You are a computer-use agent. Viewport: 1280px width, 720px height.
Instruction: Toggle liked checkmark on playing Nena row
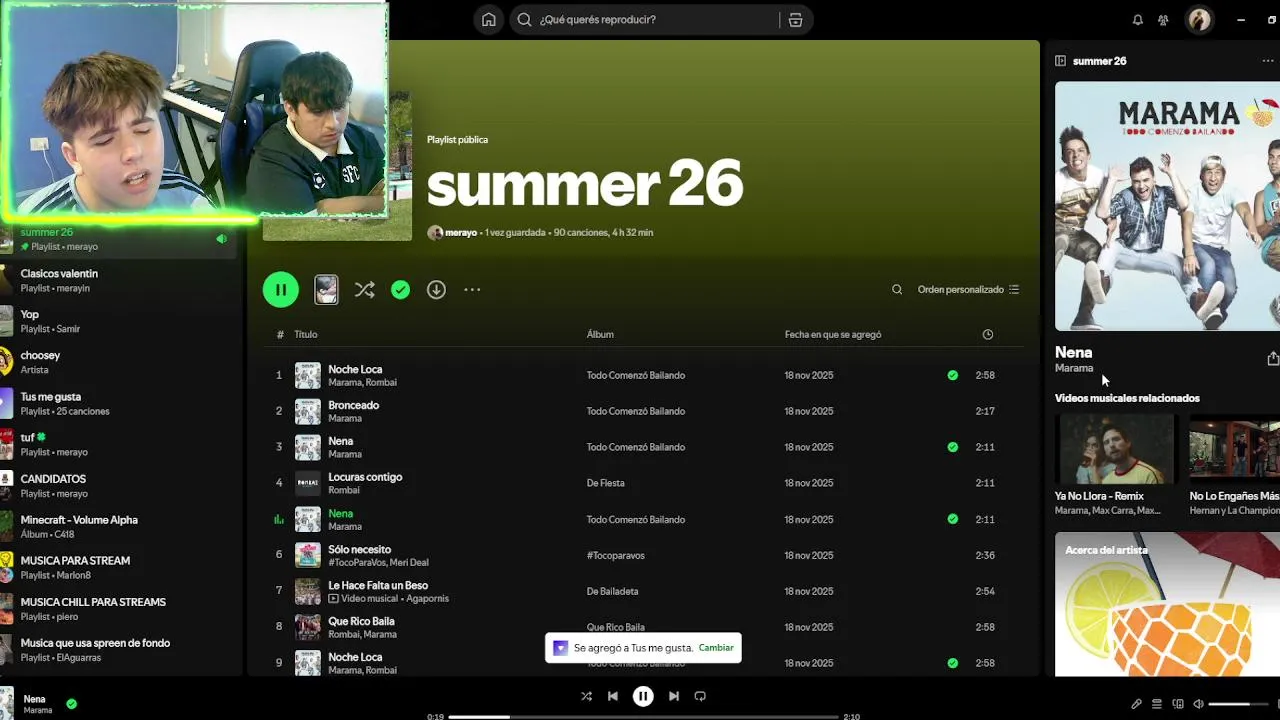click(x=952, y=519)
